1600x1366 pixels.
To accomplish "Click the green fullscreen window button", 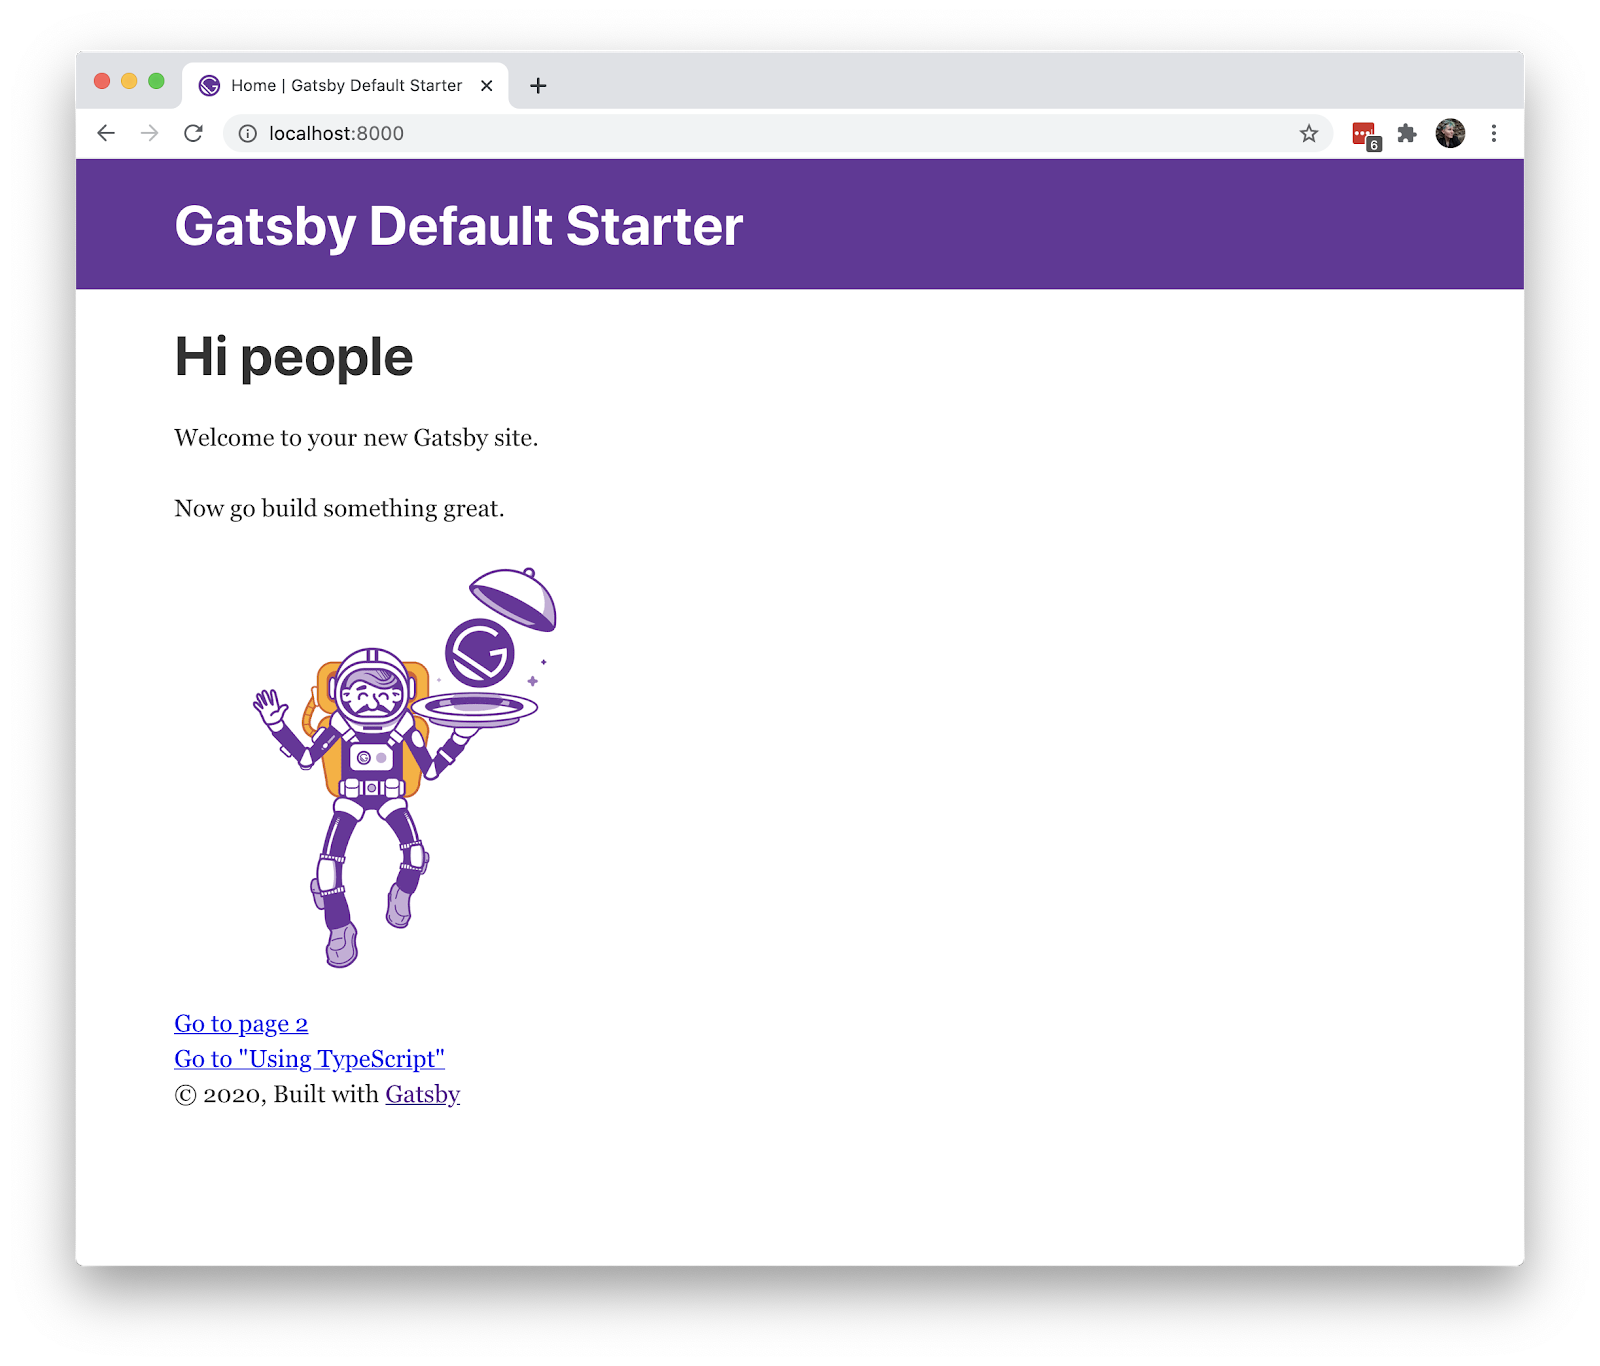I will [x=156, y=81].
